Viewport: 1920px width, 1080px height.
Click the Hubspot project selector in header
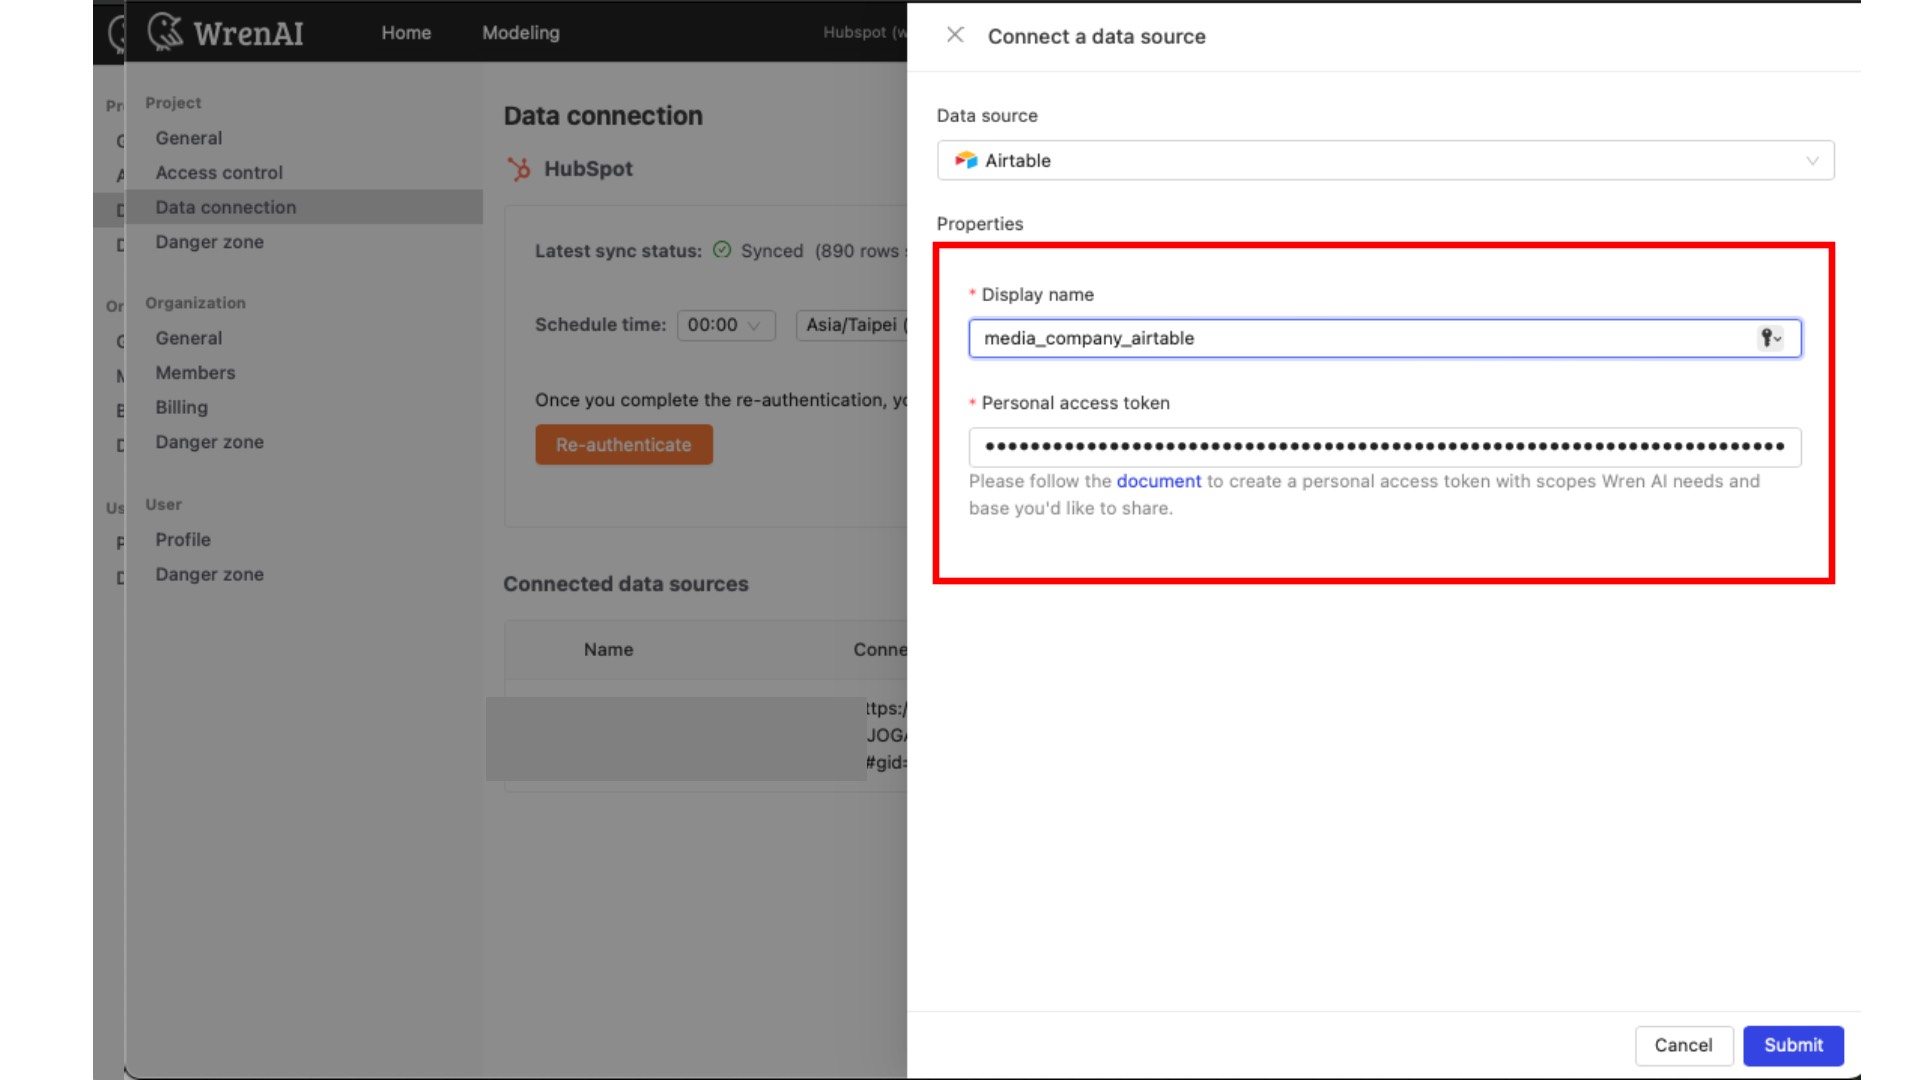(x=864, y=32)
